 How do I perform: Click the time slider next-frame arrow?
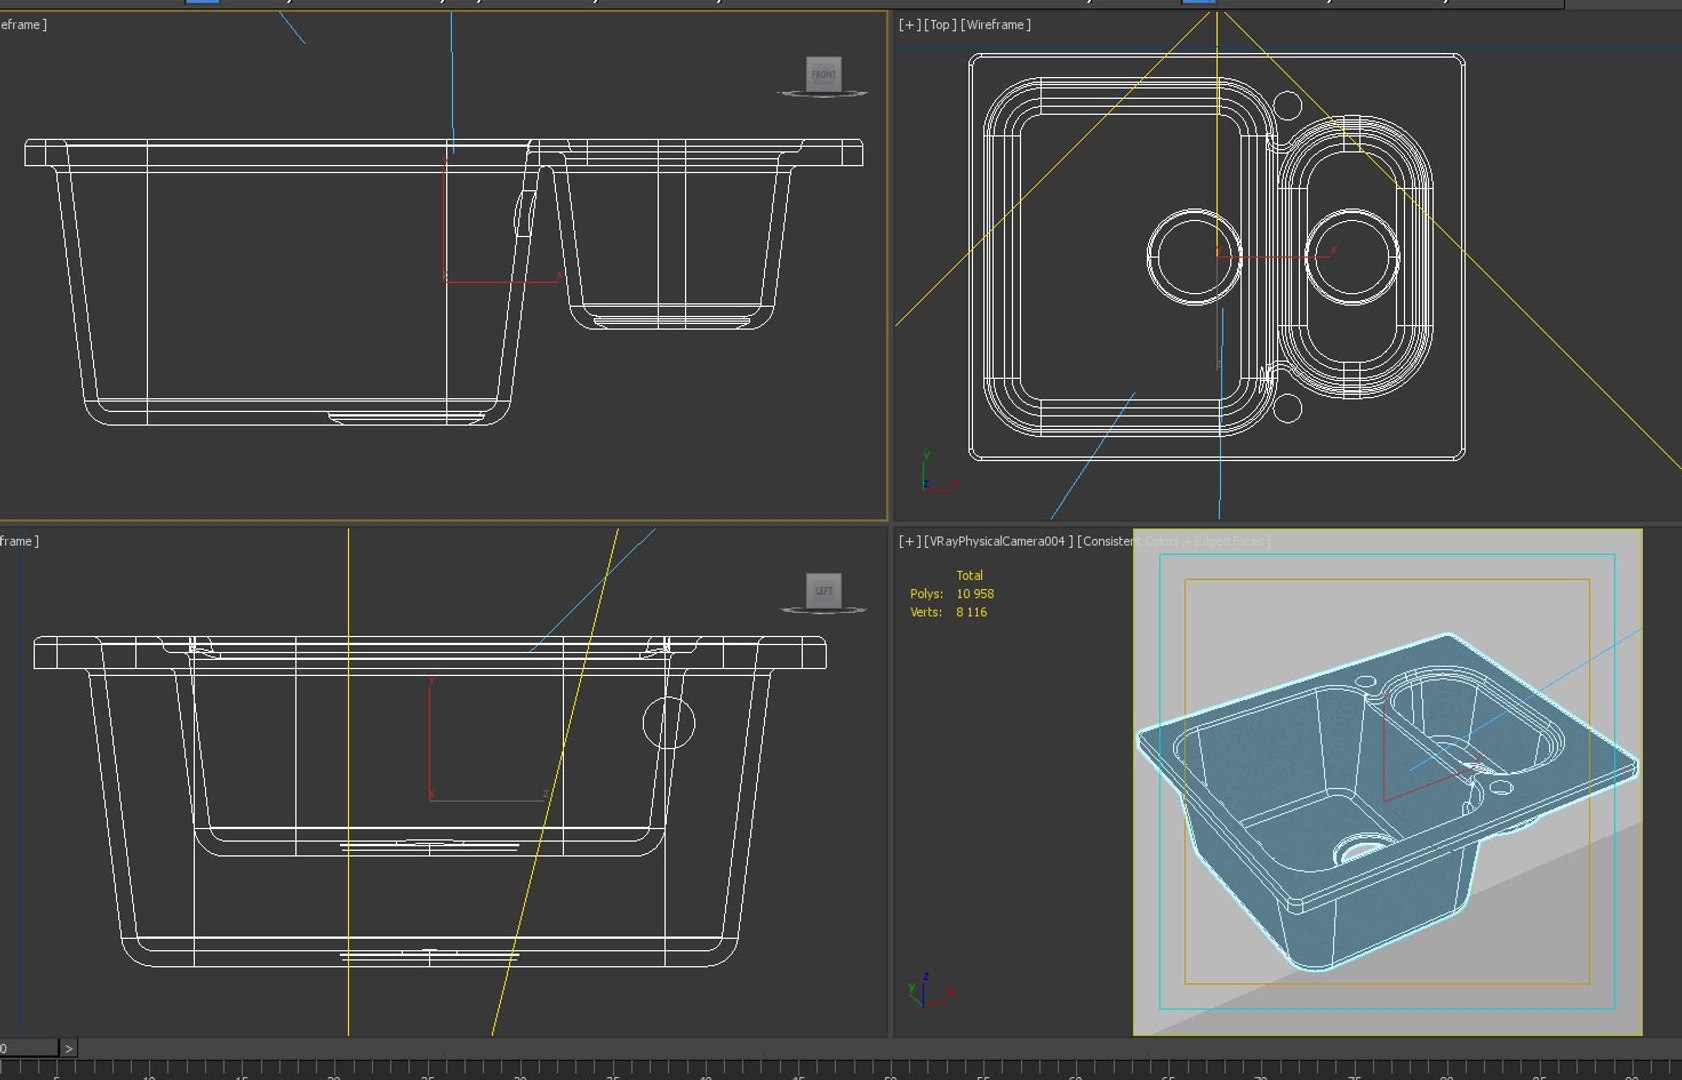coord(68,1049)
